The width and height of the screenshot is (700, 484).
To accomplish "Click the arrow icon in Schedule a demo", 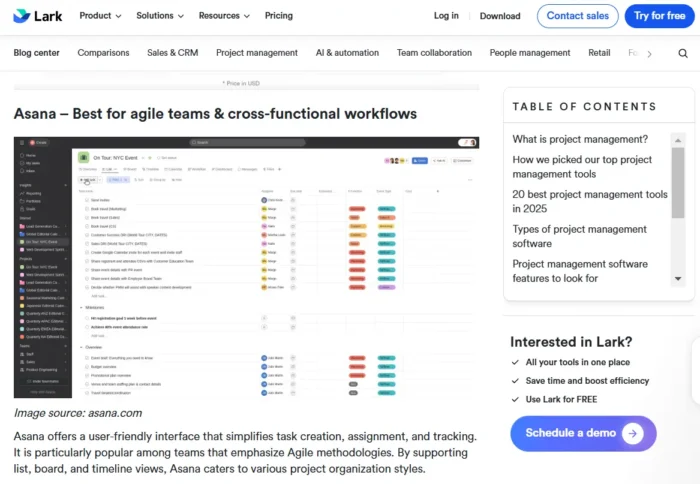I will tap(631, 433).
